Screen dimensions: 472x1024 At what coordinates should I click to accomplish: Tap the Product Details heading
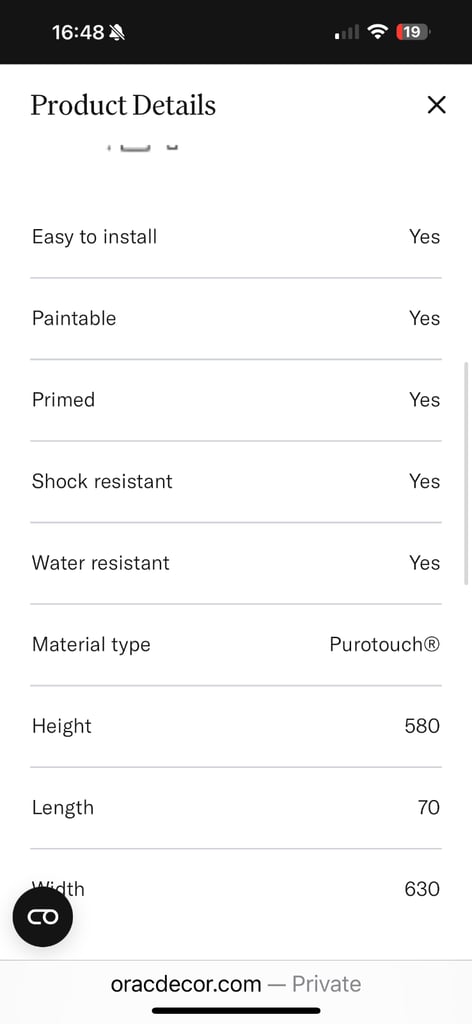click(x=123, y=105)
